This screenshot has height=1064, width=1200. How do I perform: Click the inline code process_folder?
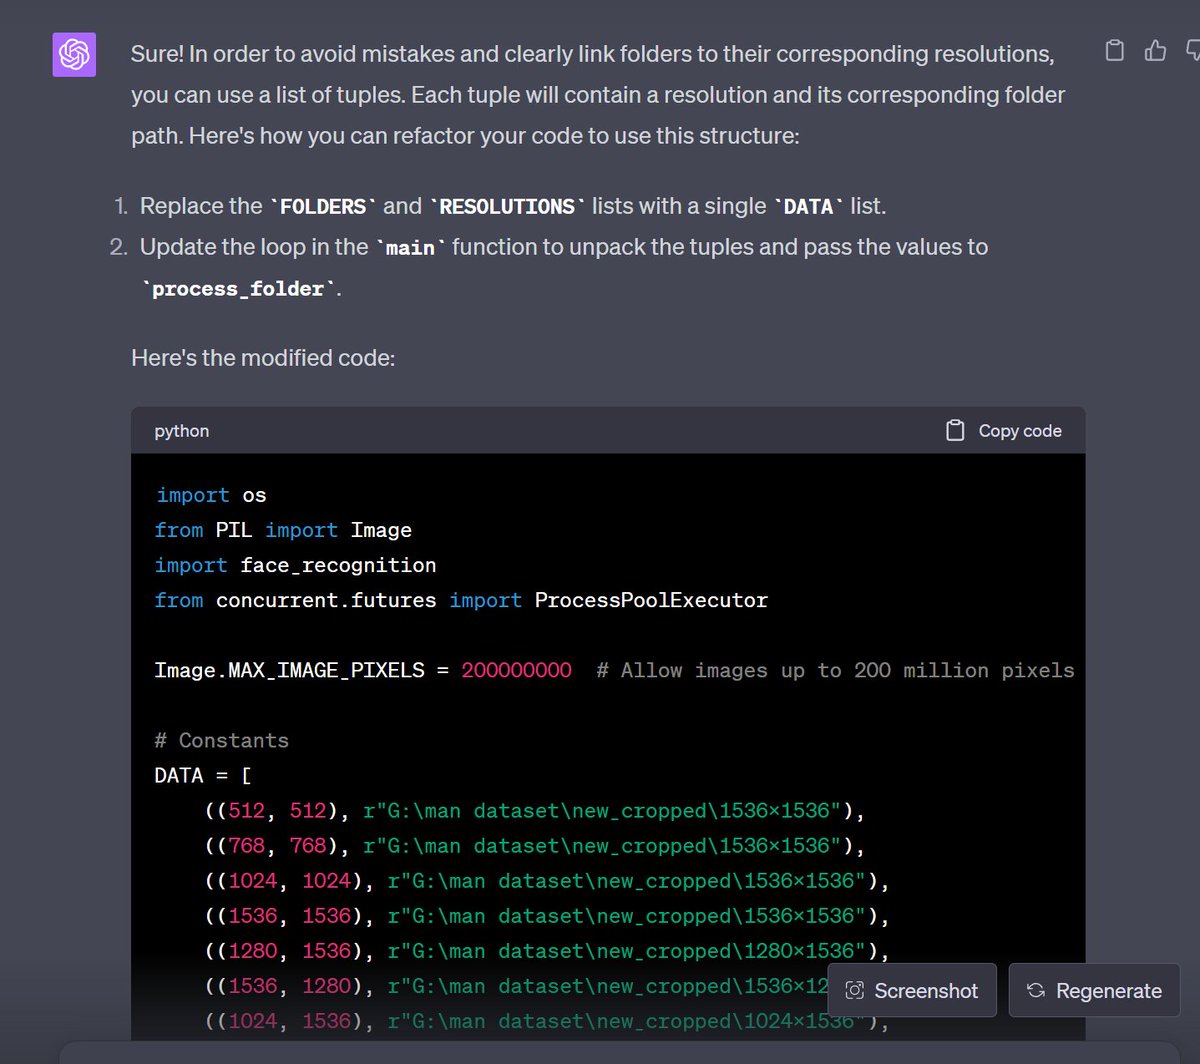[238, 289]
